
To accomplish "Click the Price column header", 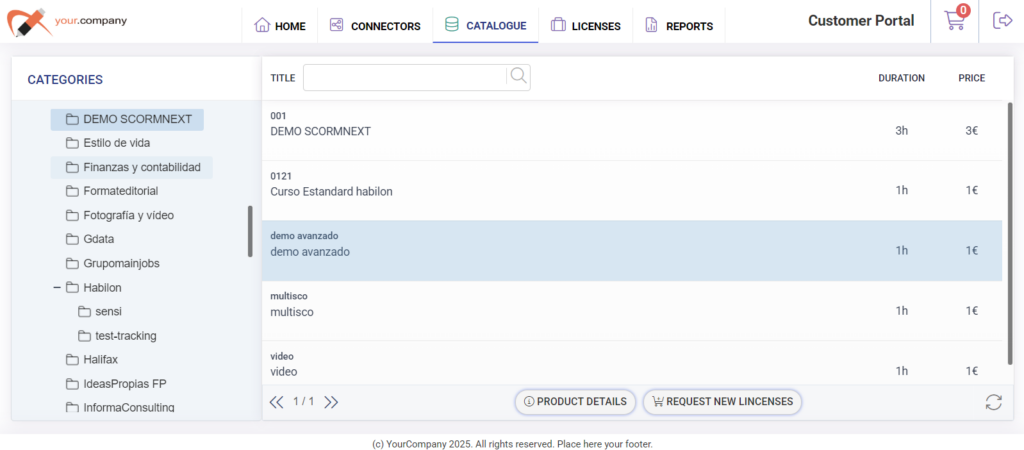I will coord(972,78).
